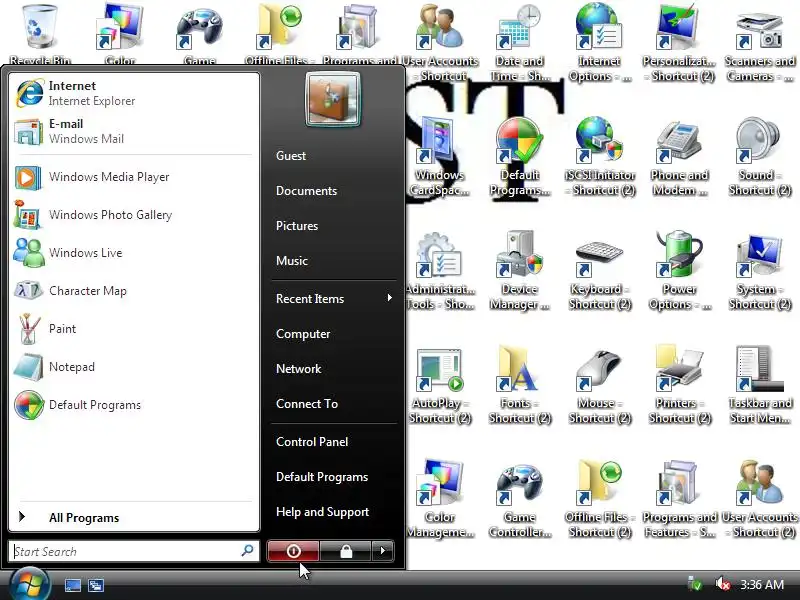
Task: Select Printers Shortcut (2) icon
Action: click(x=679, y=385)
